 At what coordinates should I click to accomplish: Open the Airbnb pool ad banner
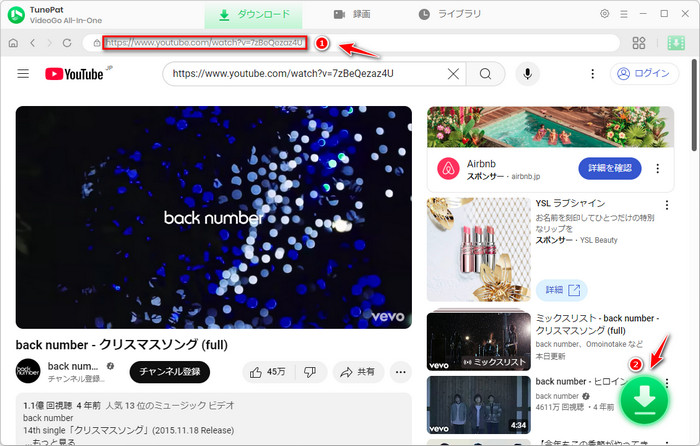point(550,127)
